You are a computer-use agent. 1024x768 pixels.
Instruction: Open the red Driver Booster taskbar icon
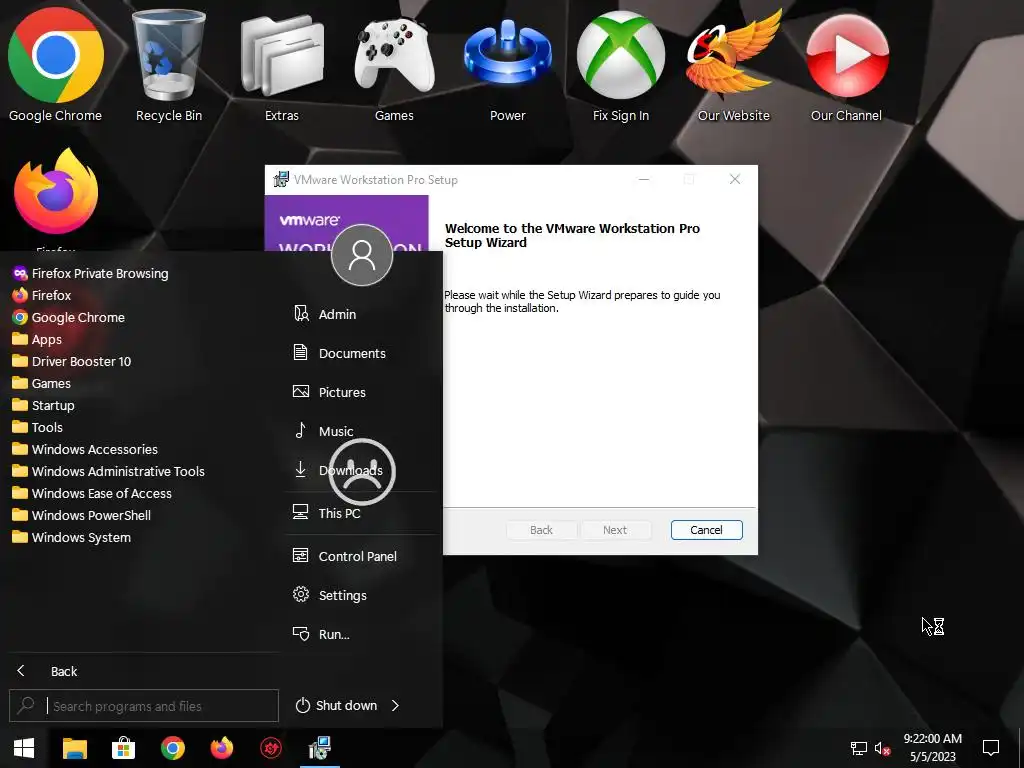[x=271, y=748]
